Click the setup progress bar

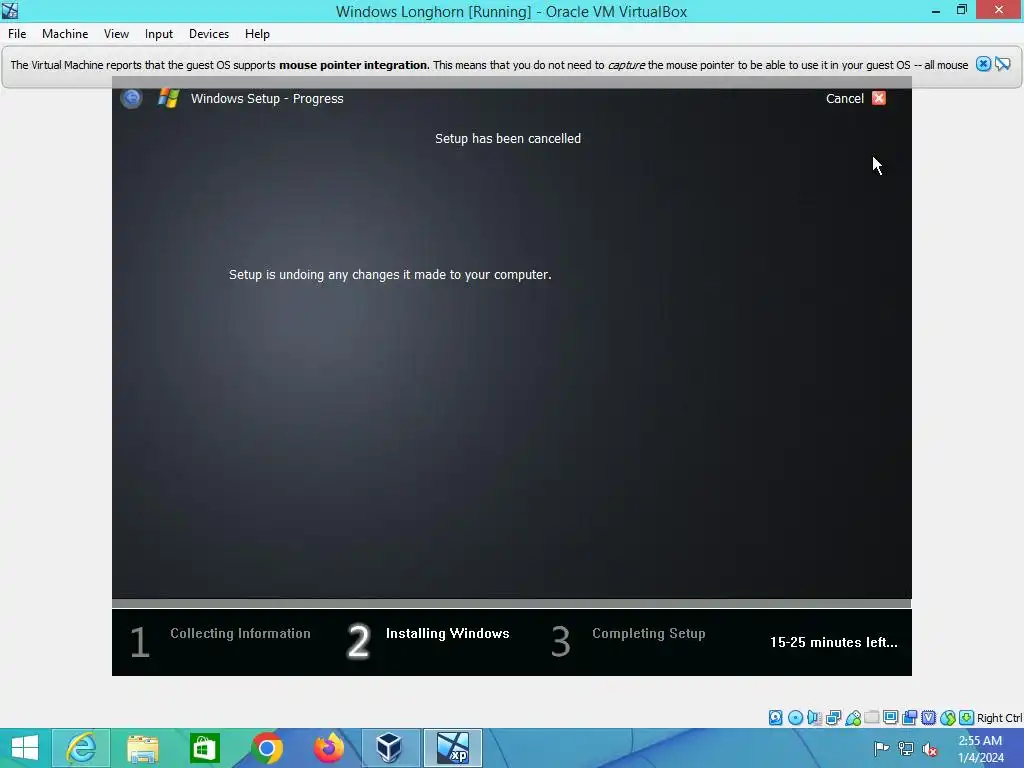point(511,603)
